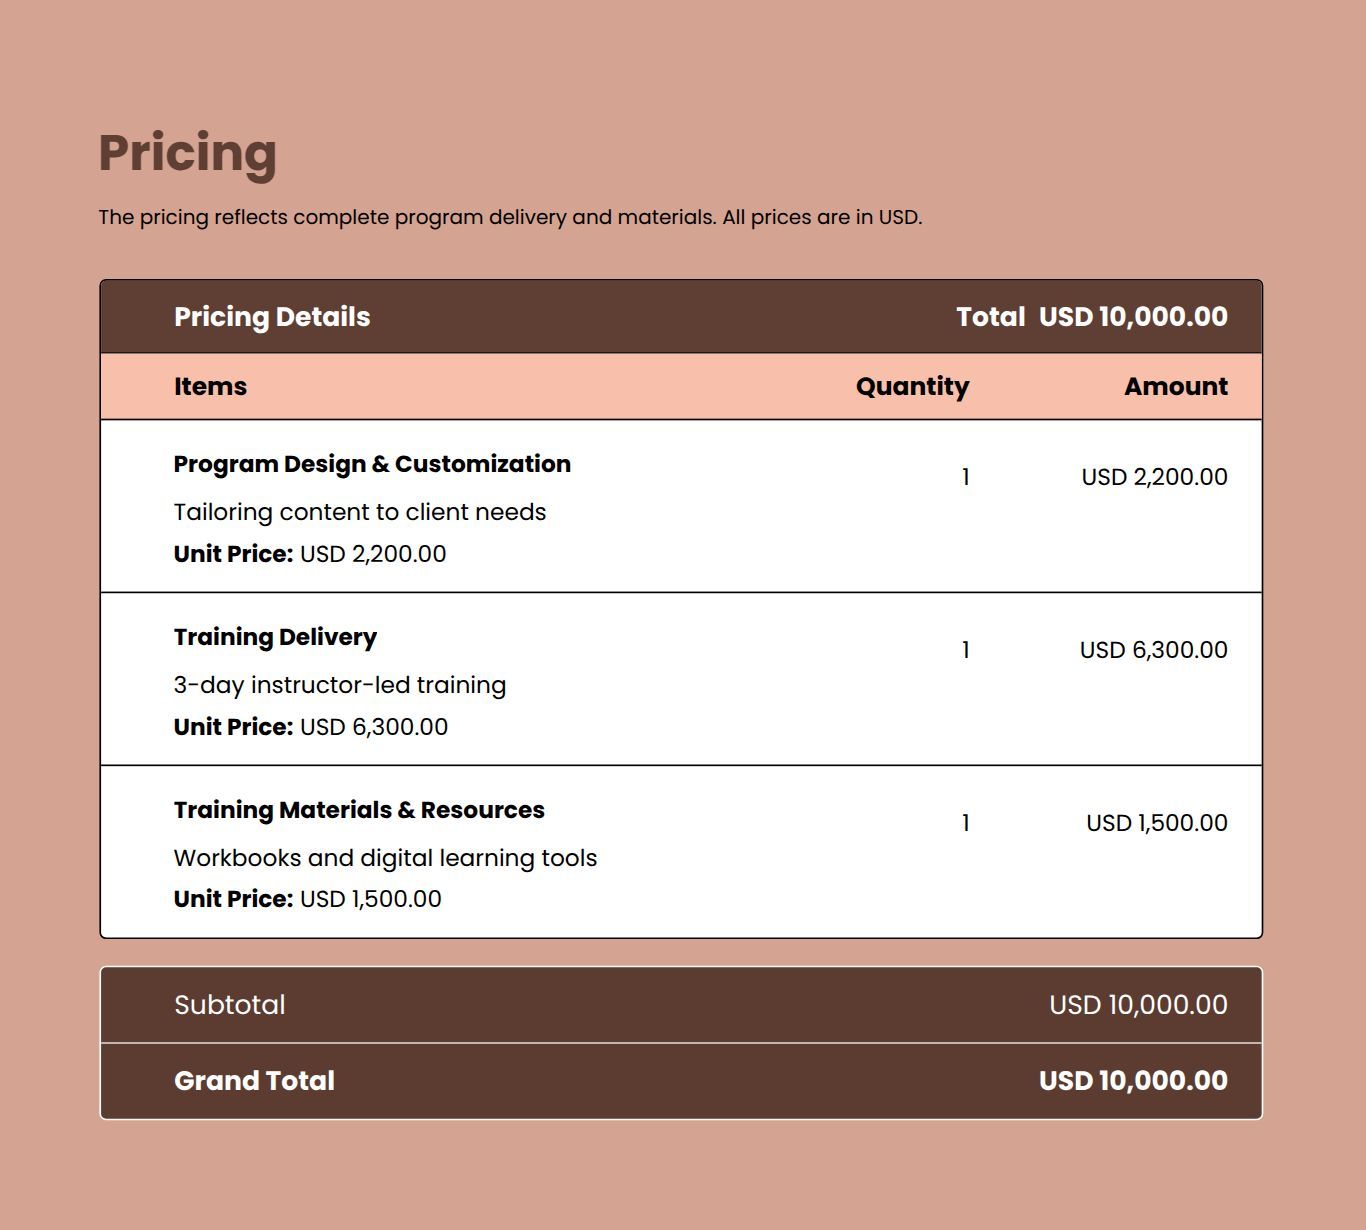Click the header Total USD 10,000.00

click(1091, 317)
